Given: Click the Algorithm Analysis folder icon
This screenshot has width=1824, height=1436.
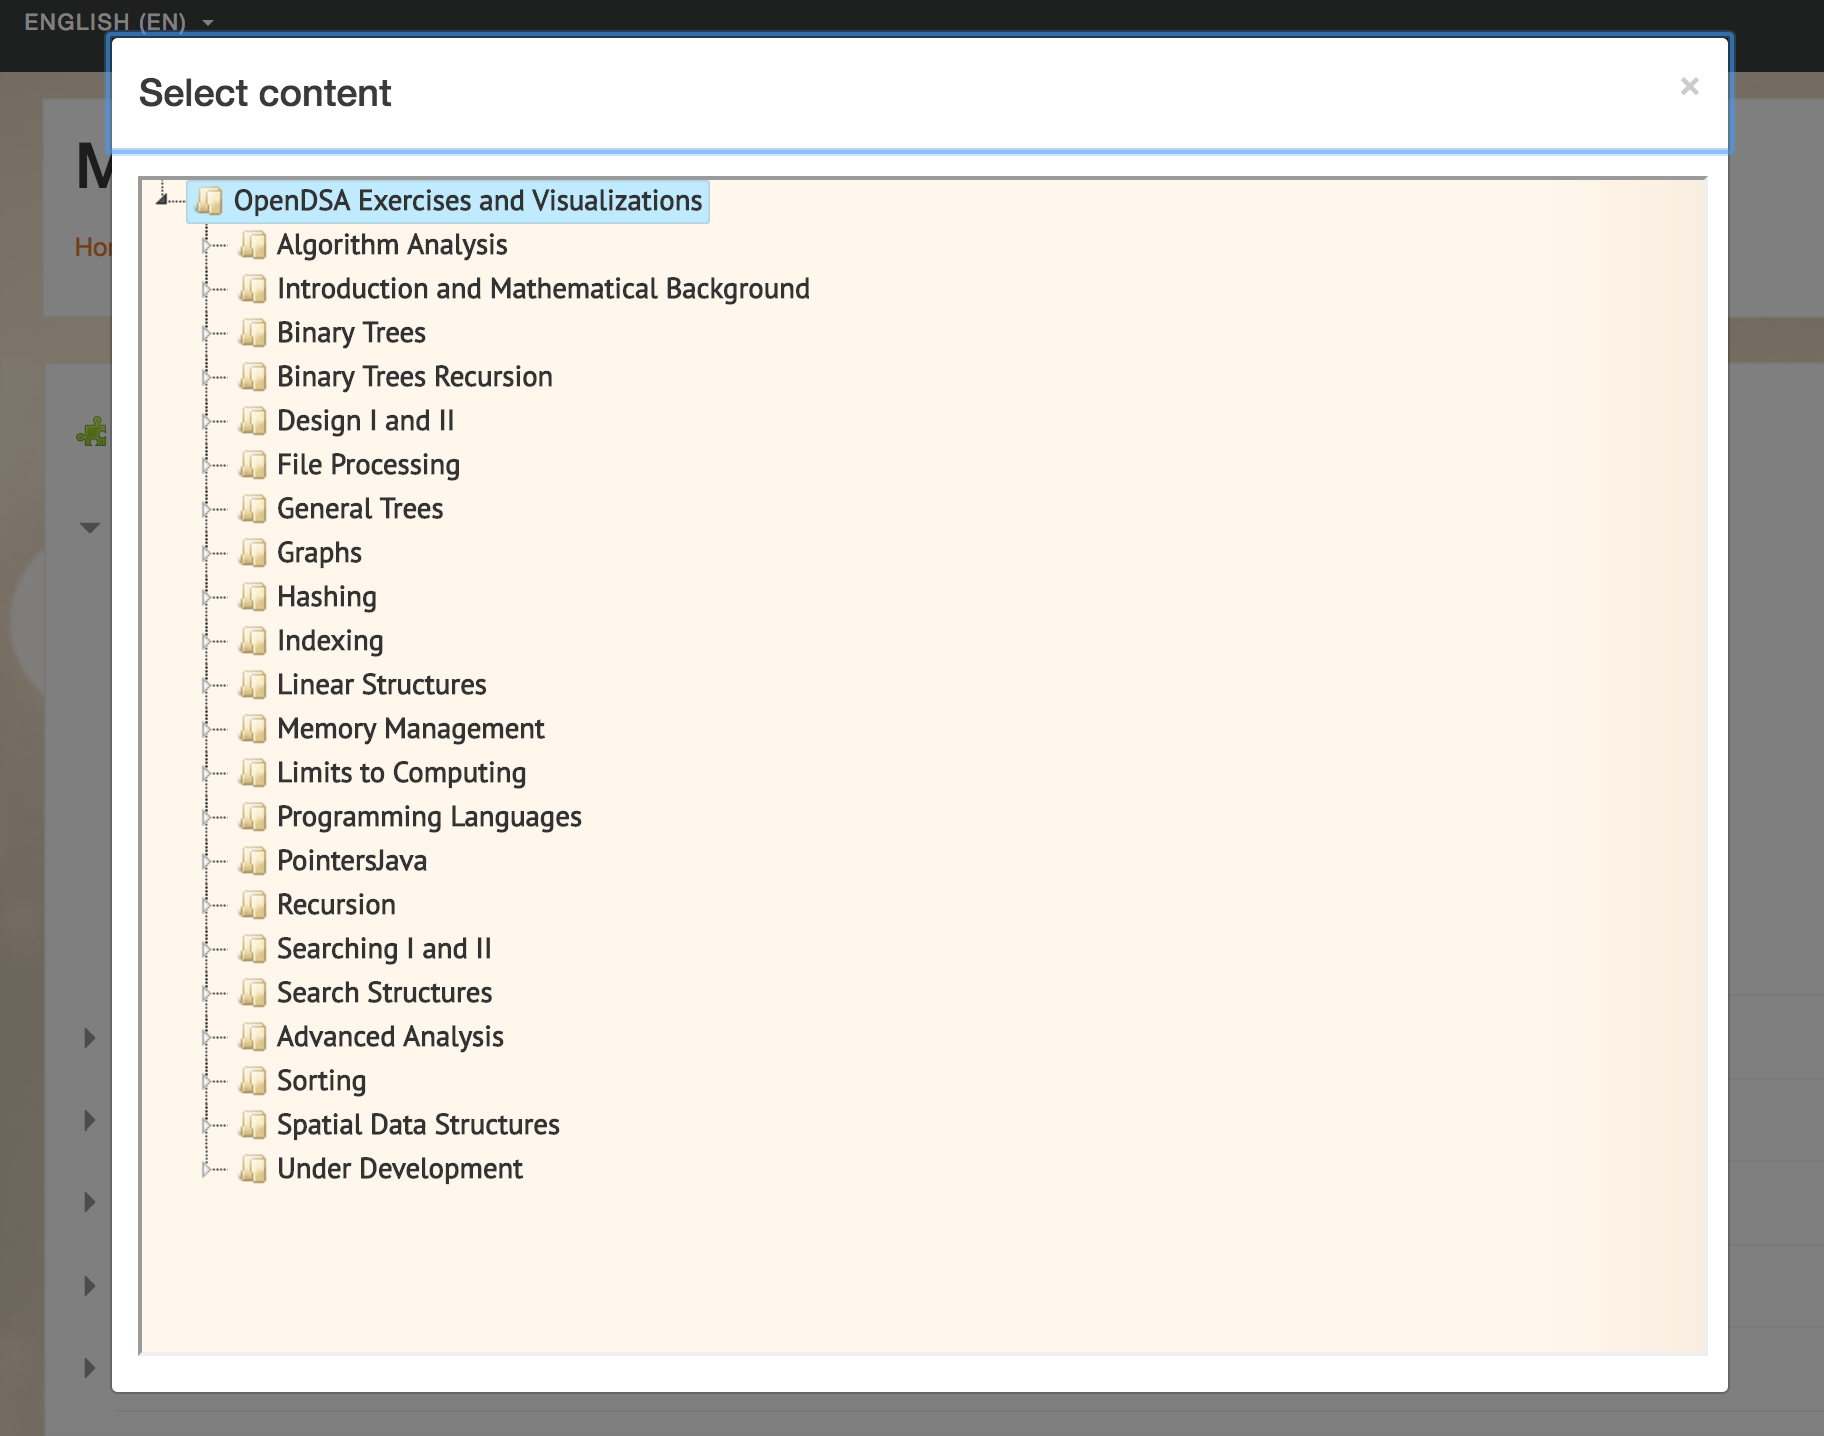Looking at the screenshot, I should pyautogui.click(x=253, y=245).
